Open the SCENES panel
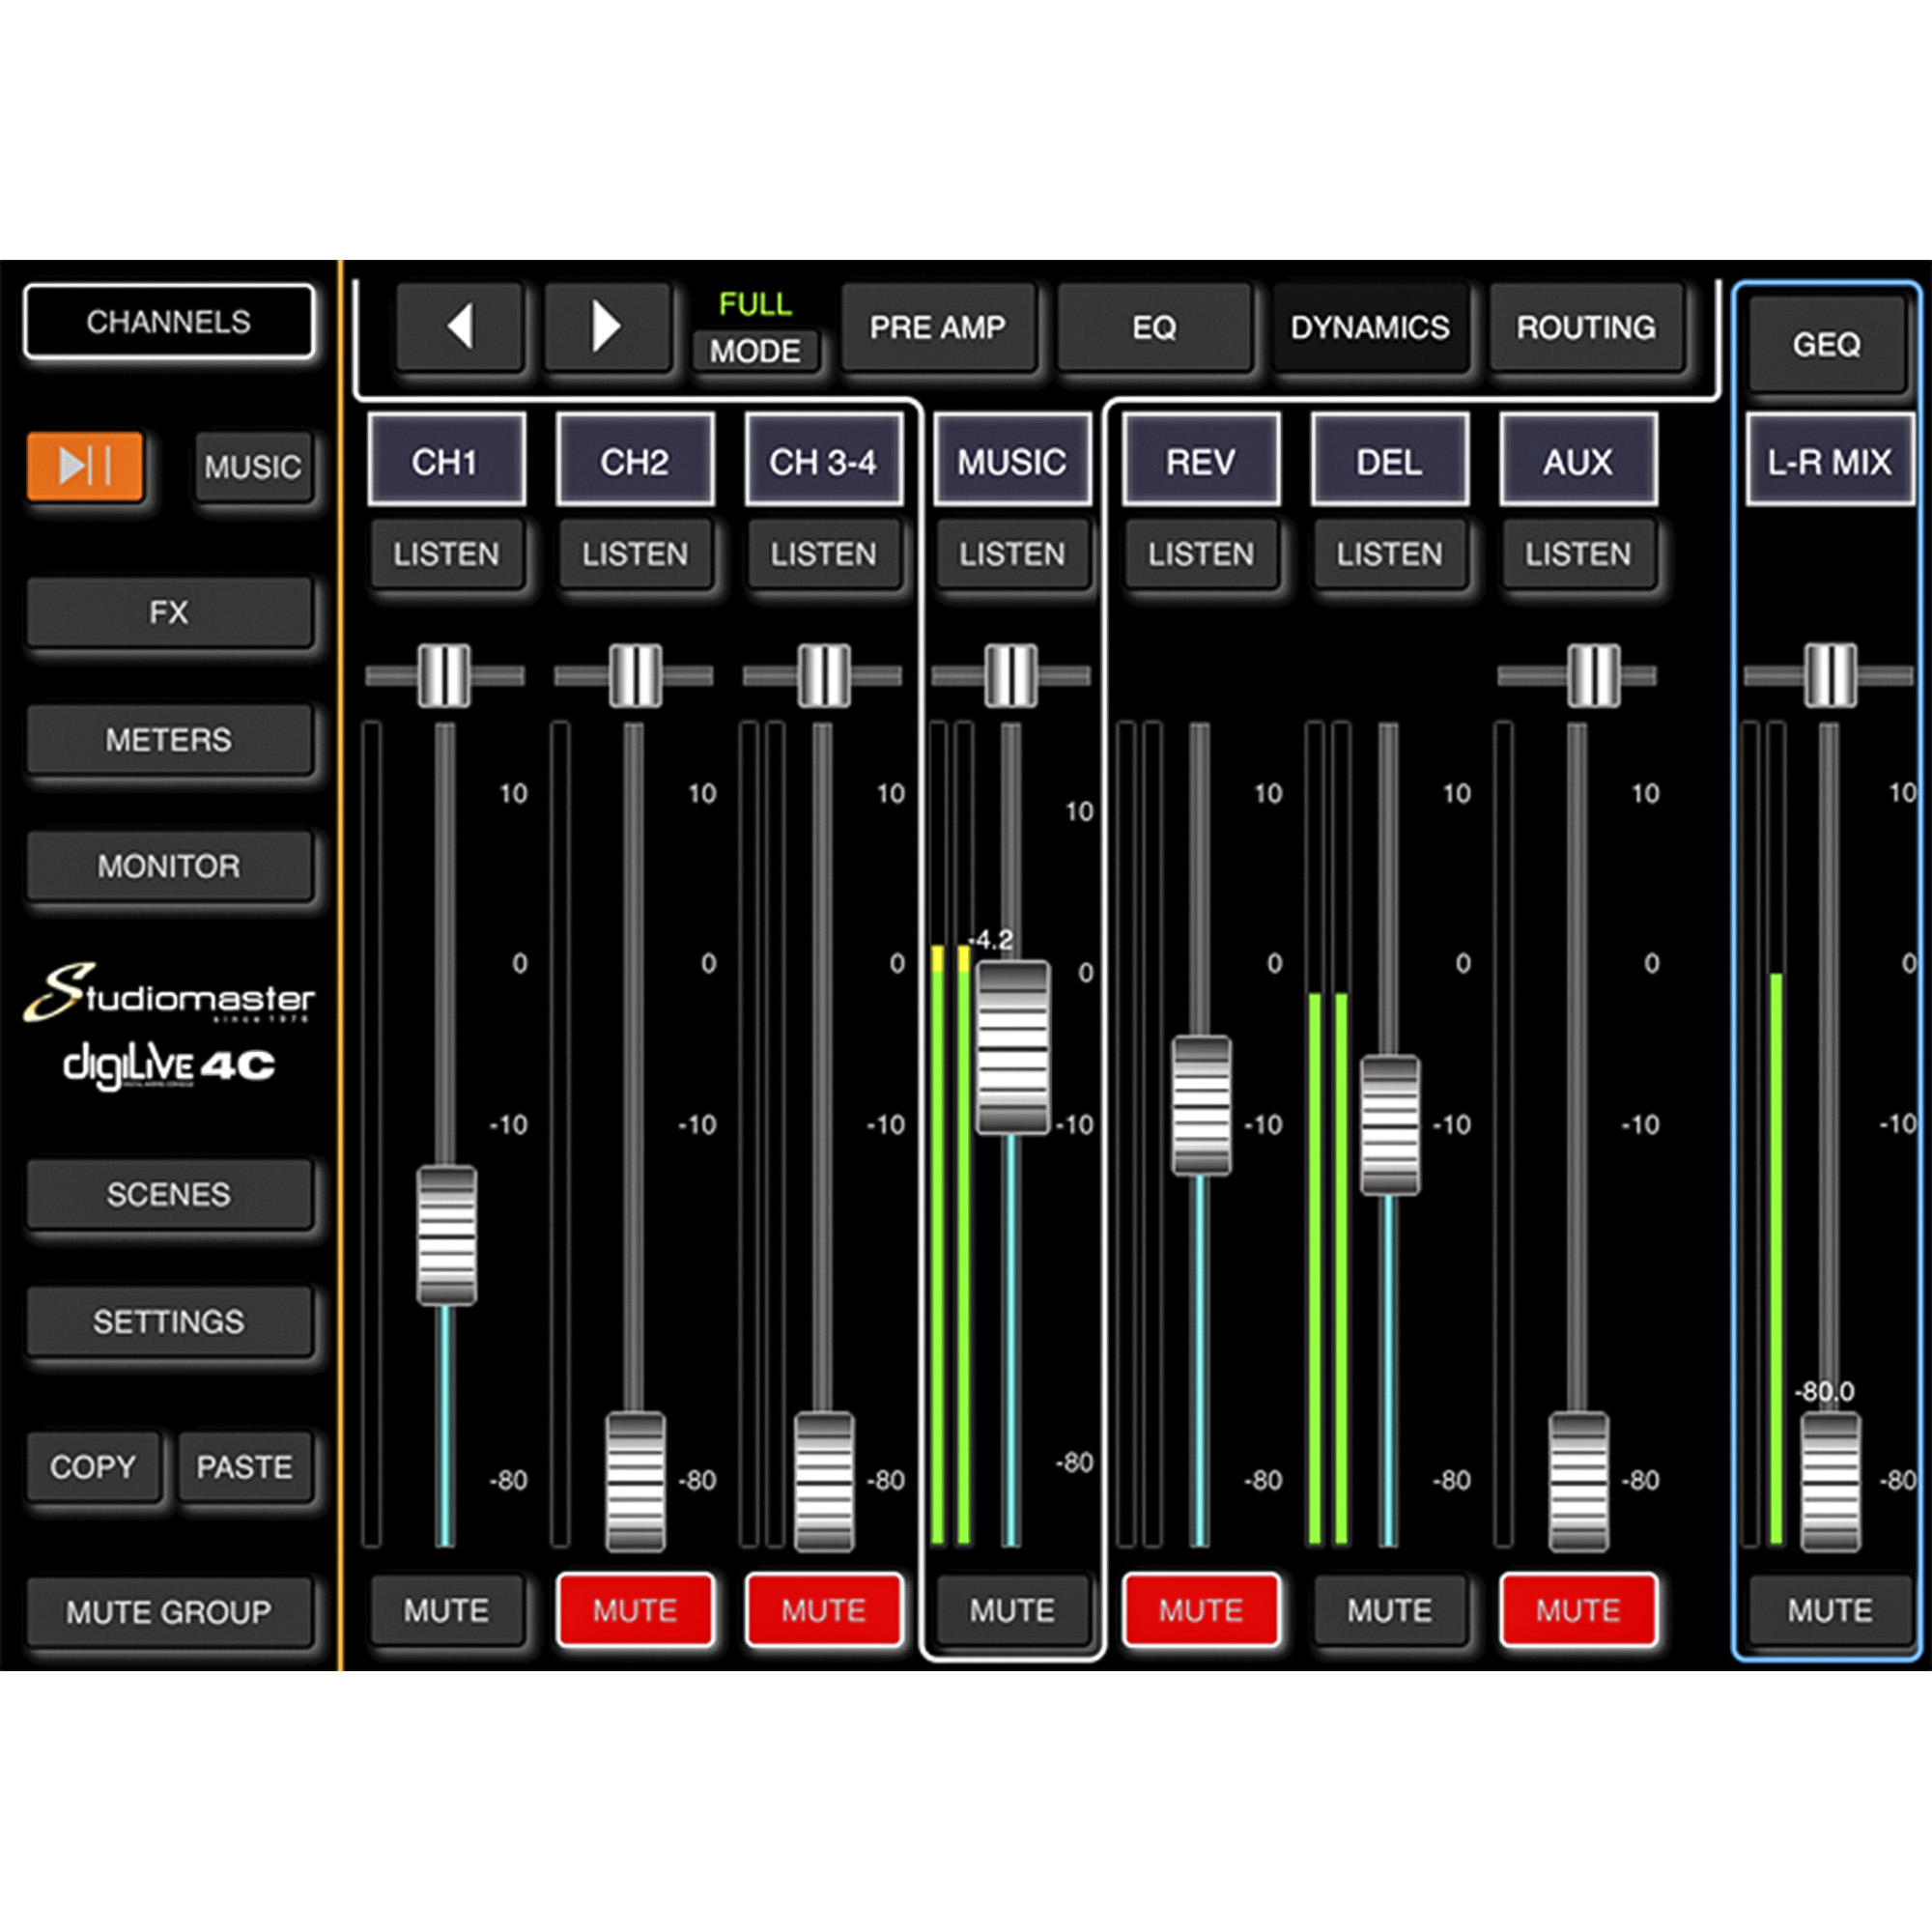Screen dimensions: 1932x1932 click(168, 1194)
